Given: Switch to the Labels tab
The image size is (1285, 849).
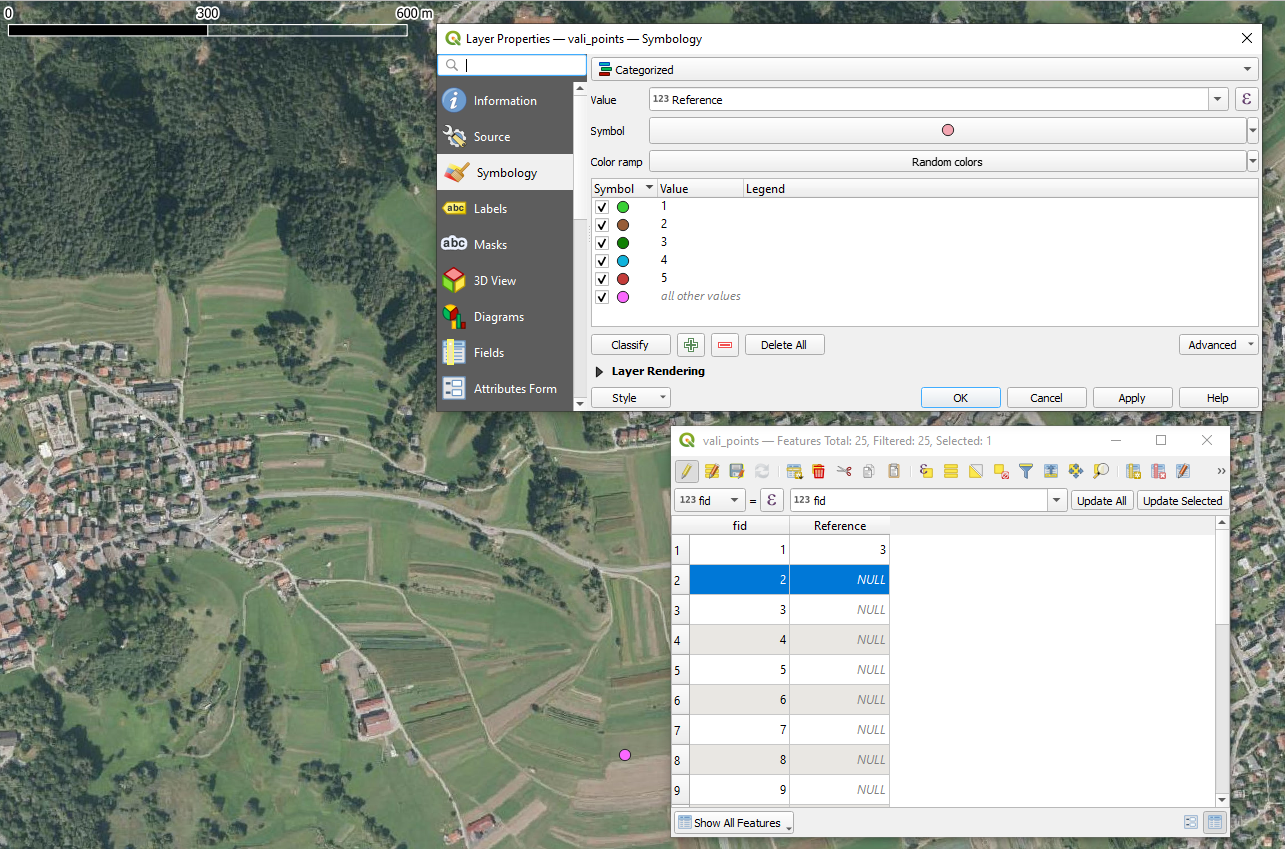Looking at the screenshot, I should 490,209.
